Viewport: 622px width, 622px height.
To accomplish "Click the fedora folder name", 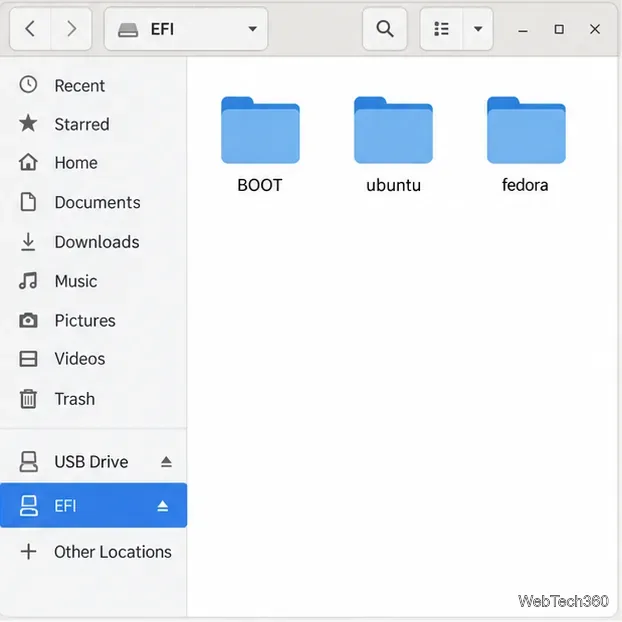I will pos(525,185).
